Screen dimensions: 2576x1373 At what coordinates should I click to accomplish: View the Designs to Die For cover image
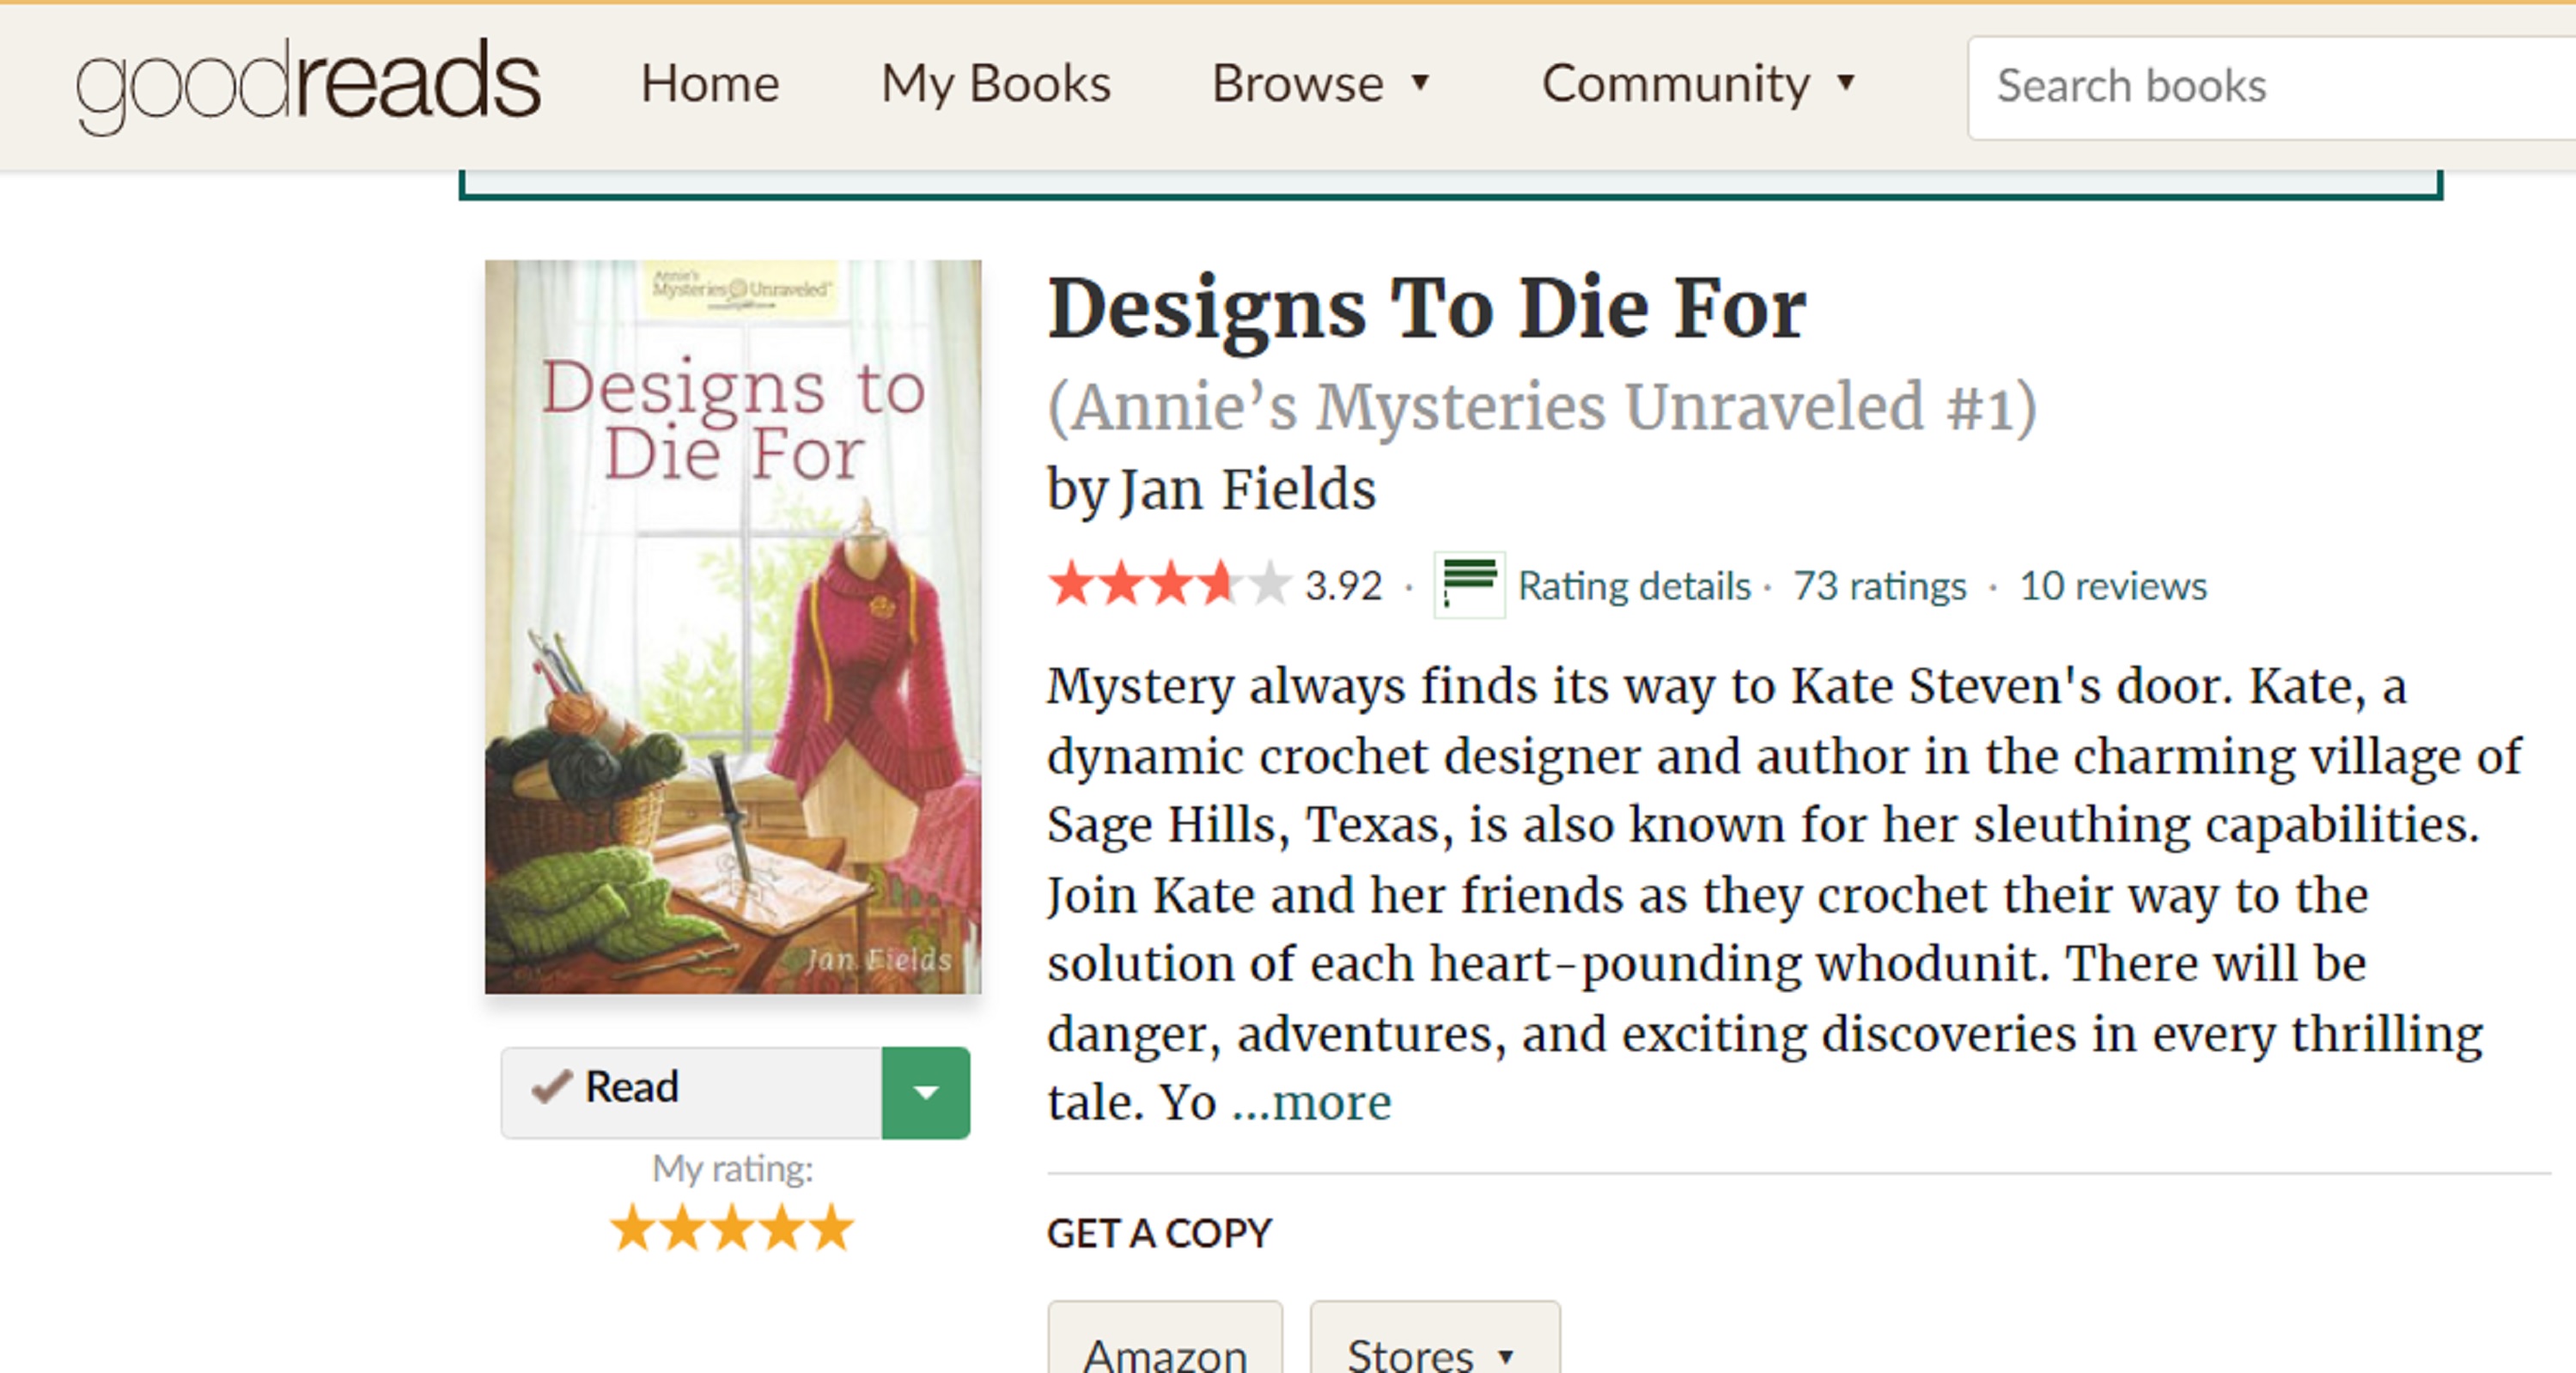(x=733, y=626)
